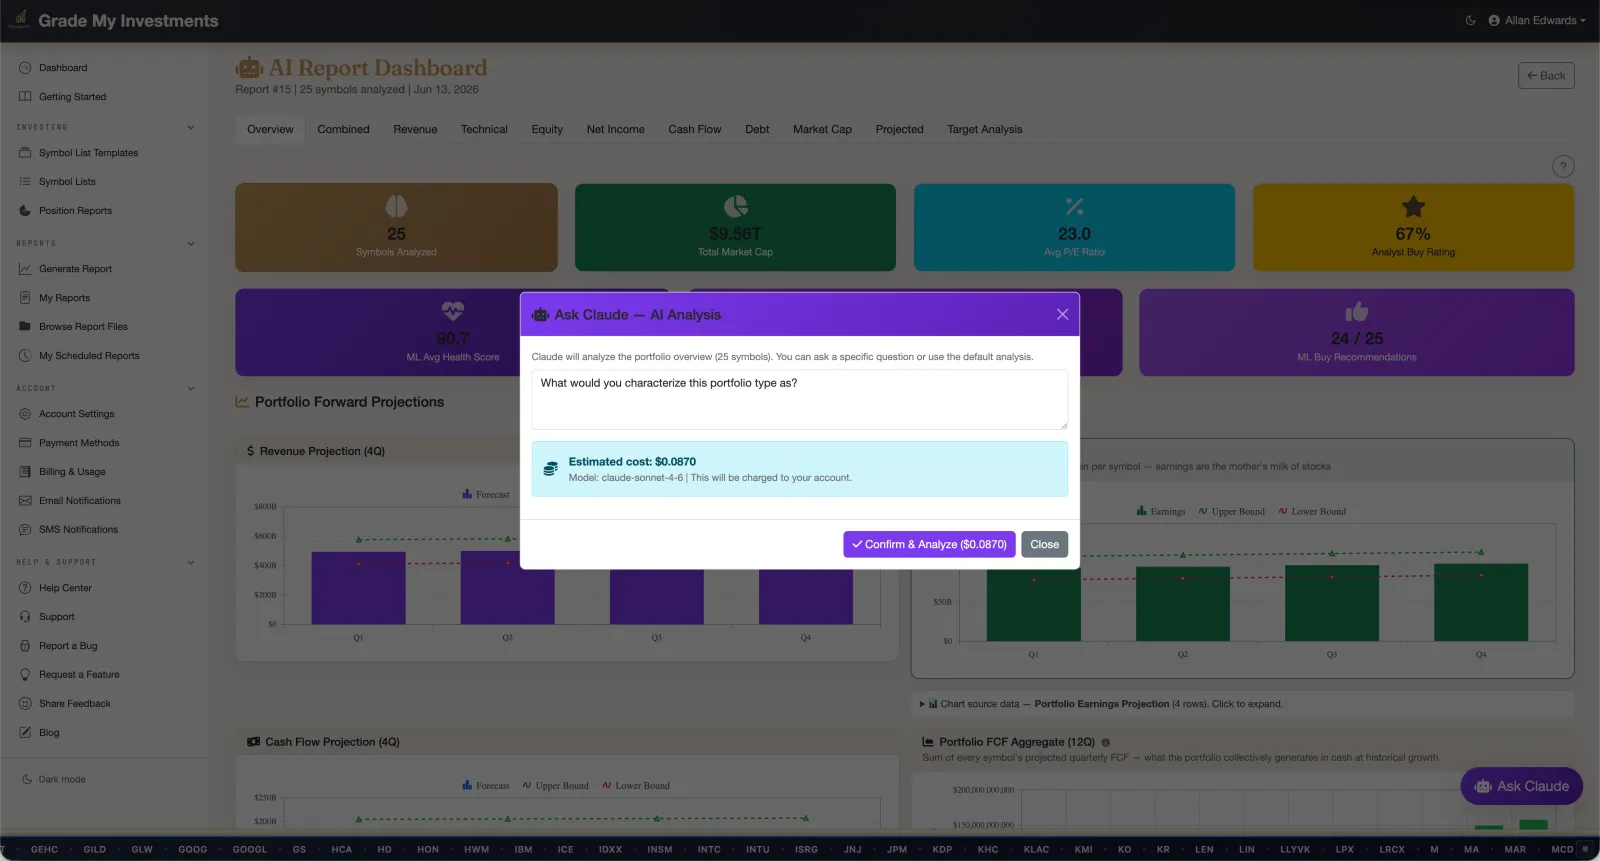
Task: Click the My Scheduled Reports clock icon
Action: pyautogui.click(x=25, y=356)
